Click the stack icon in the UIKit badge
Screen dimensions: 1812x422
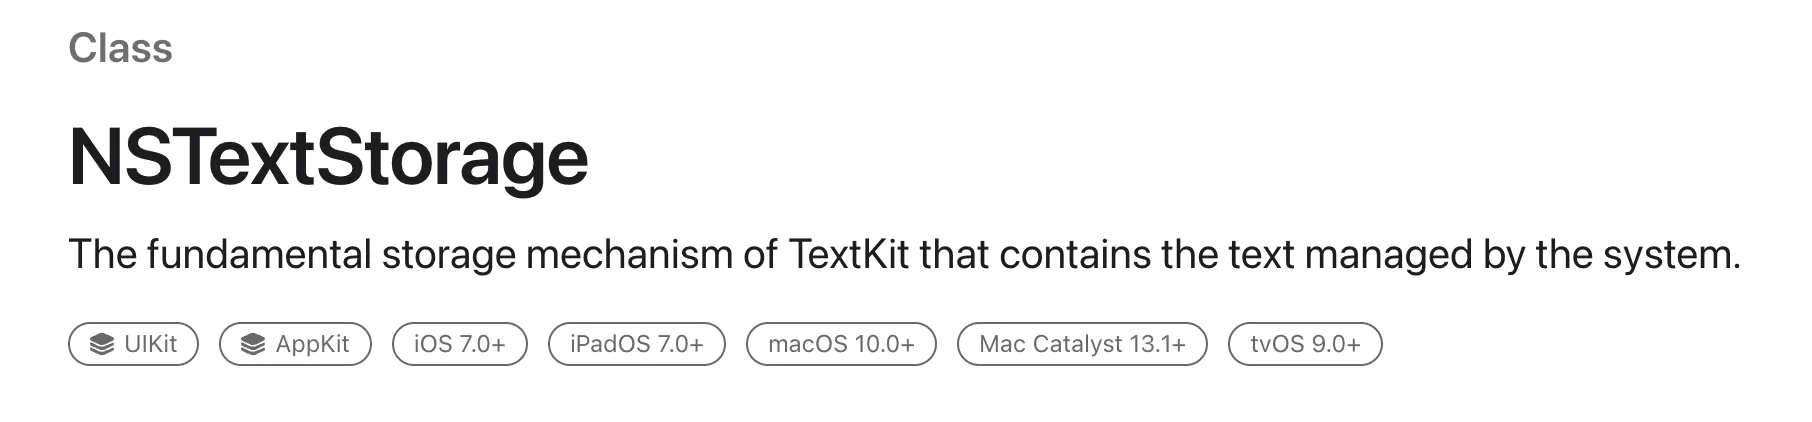(x=102, y=344)
